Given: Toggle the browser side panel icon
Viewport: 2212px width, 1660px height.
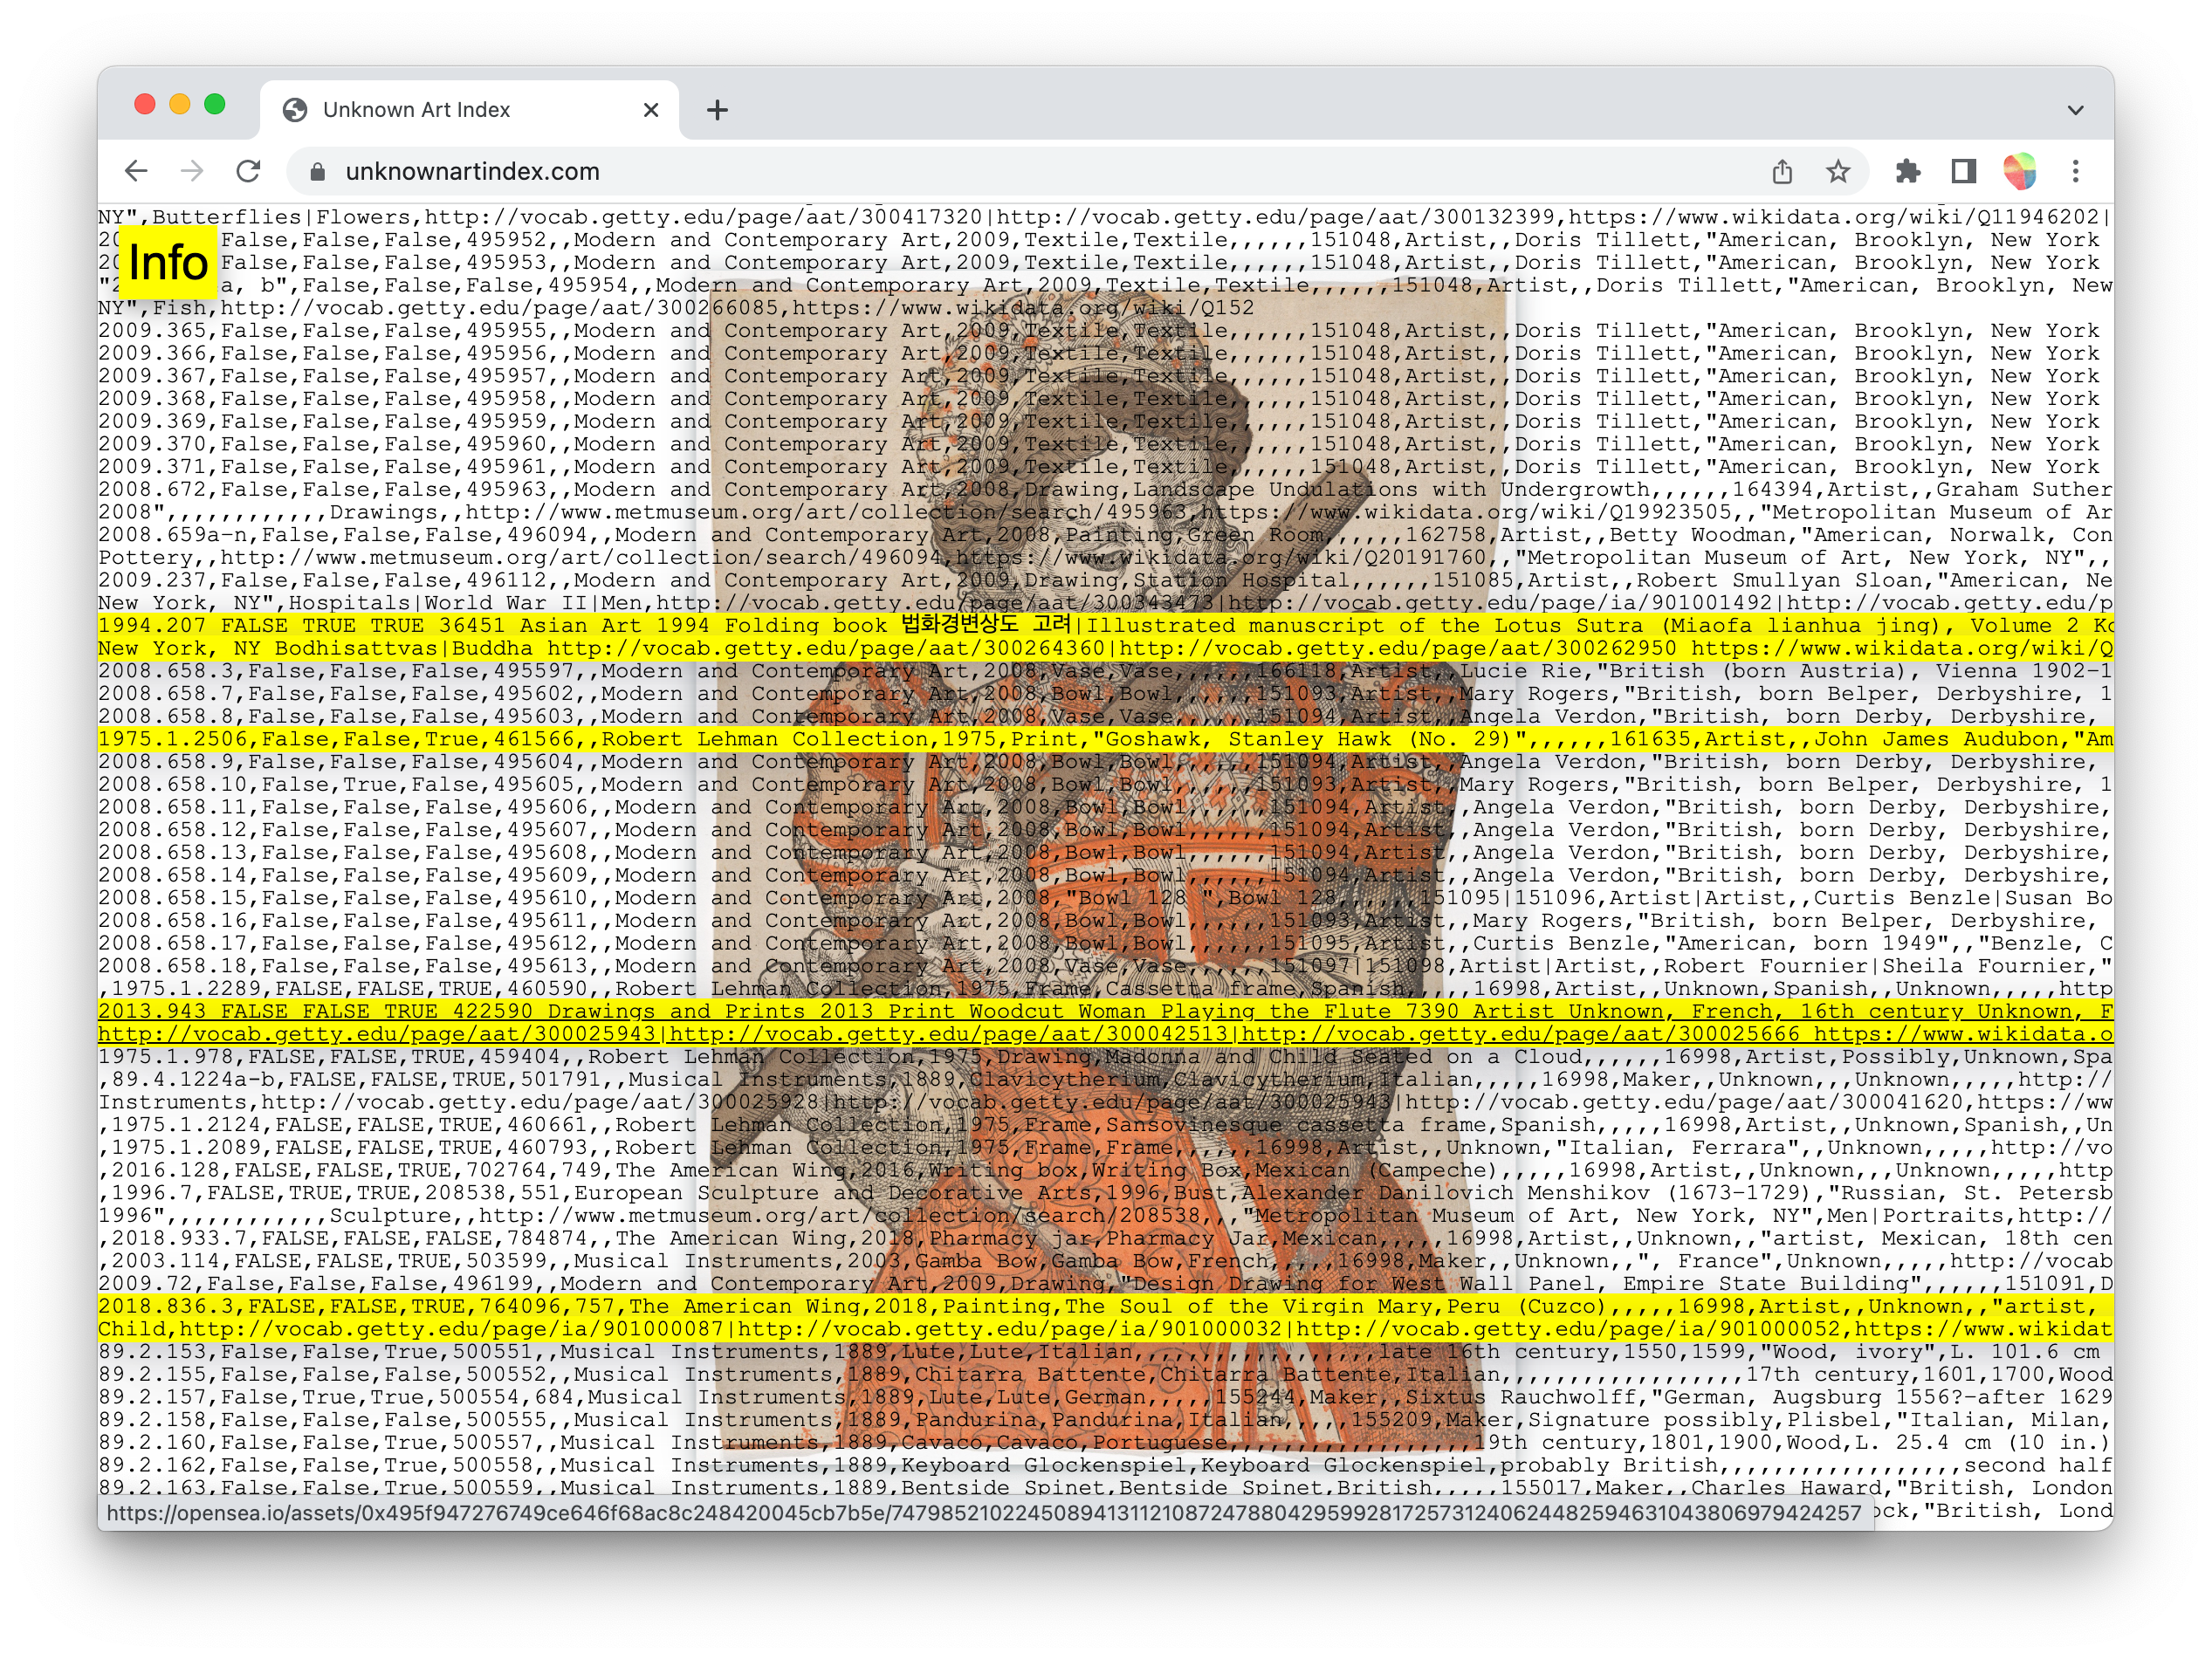Looking at the screenshot, I should [1963, 171].
